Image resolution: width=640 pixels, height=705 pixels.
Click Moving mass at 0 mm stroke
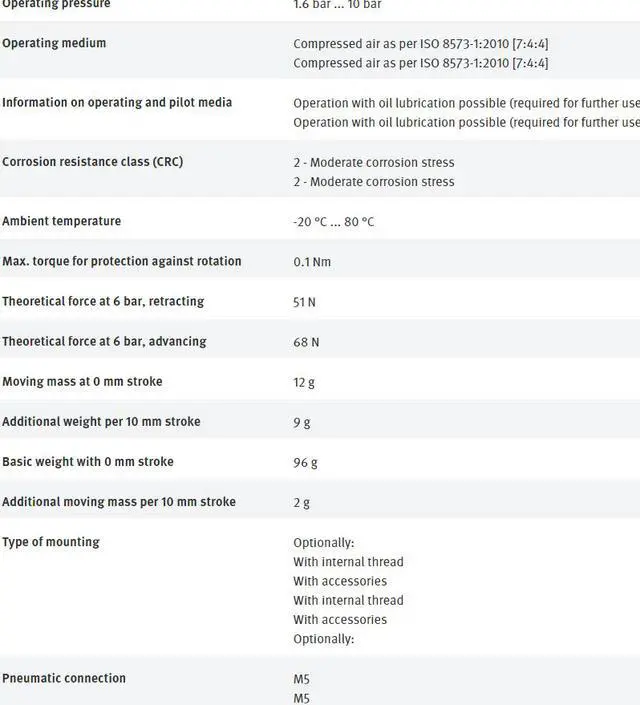(82, 381)
